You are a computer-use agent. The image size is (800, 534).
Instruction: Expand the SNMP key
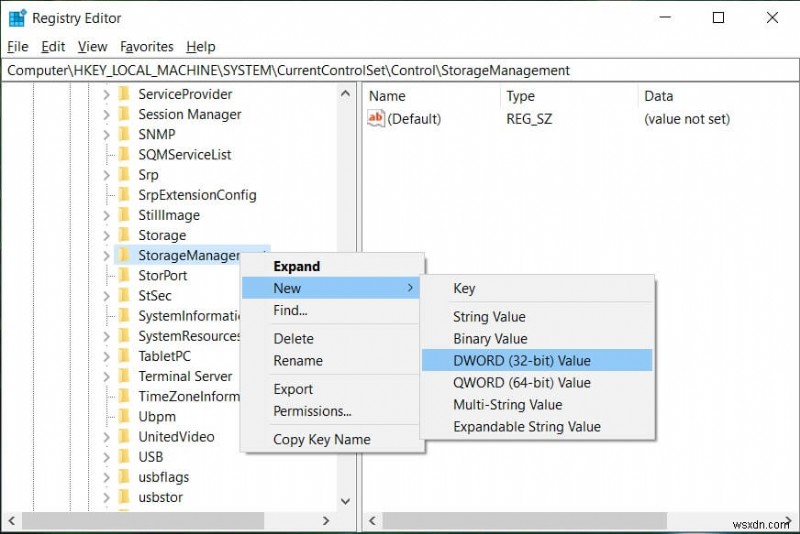(x=106, y=135)
